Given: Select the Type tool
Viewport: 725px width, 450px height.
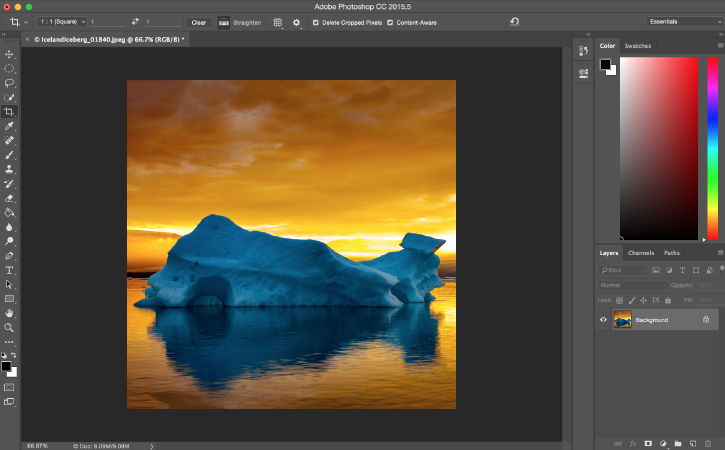Looking at the screenshot, I should (10, 270).
